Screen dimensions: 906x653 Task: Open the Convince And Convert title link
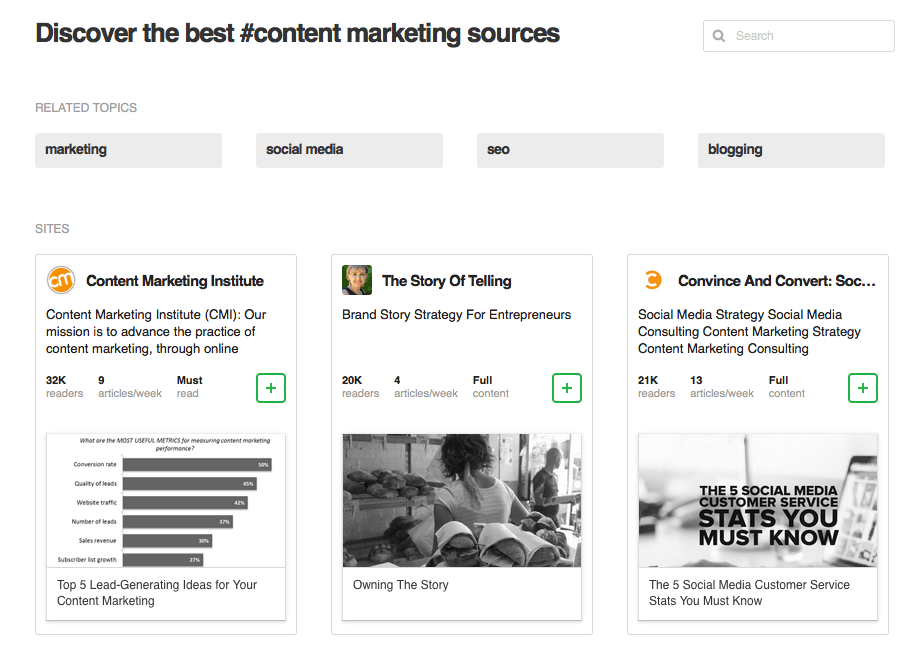coord(776,281)
